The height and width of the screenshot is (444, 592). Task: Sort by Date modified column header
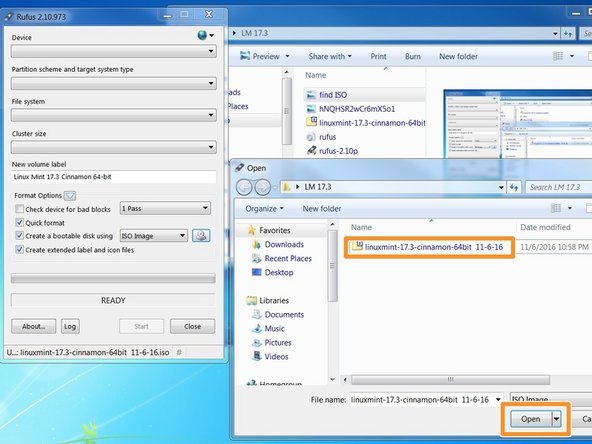545,227
